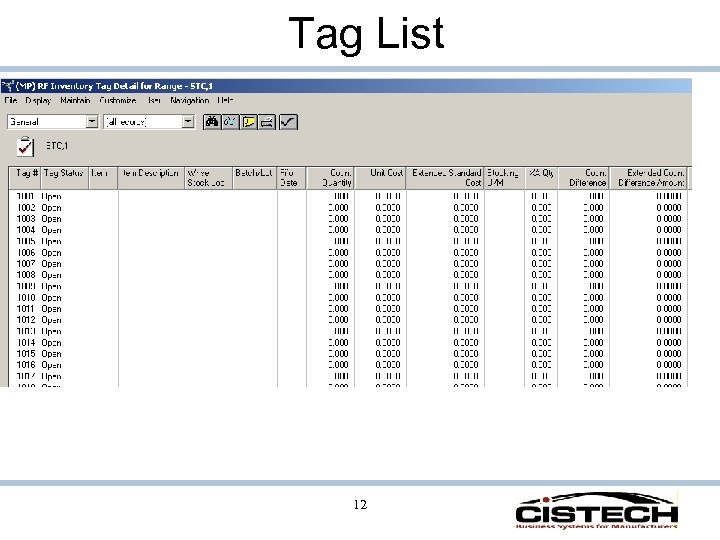720x540 pixels.
Task: Open the Navigation menu
Action: point(189,100)
